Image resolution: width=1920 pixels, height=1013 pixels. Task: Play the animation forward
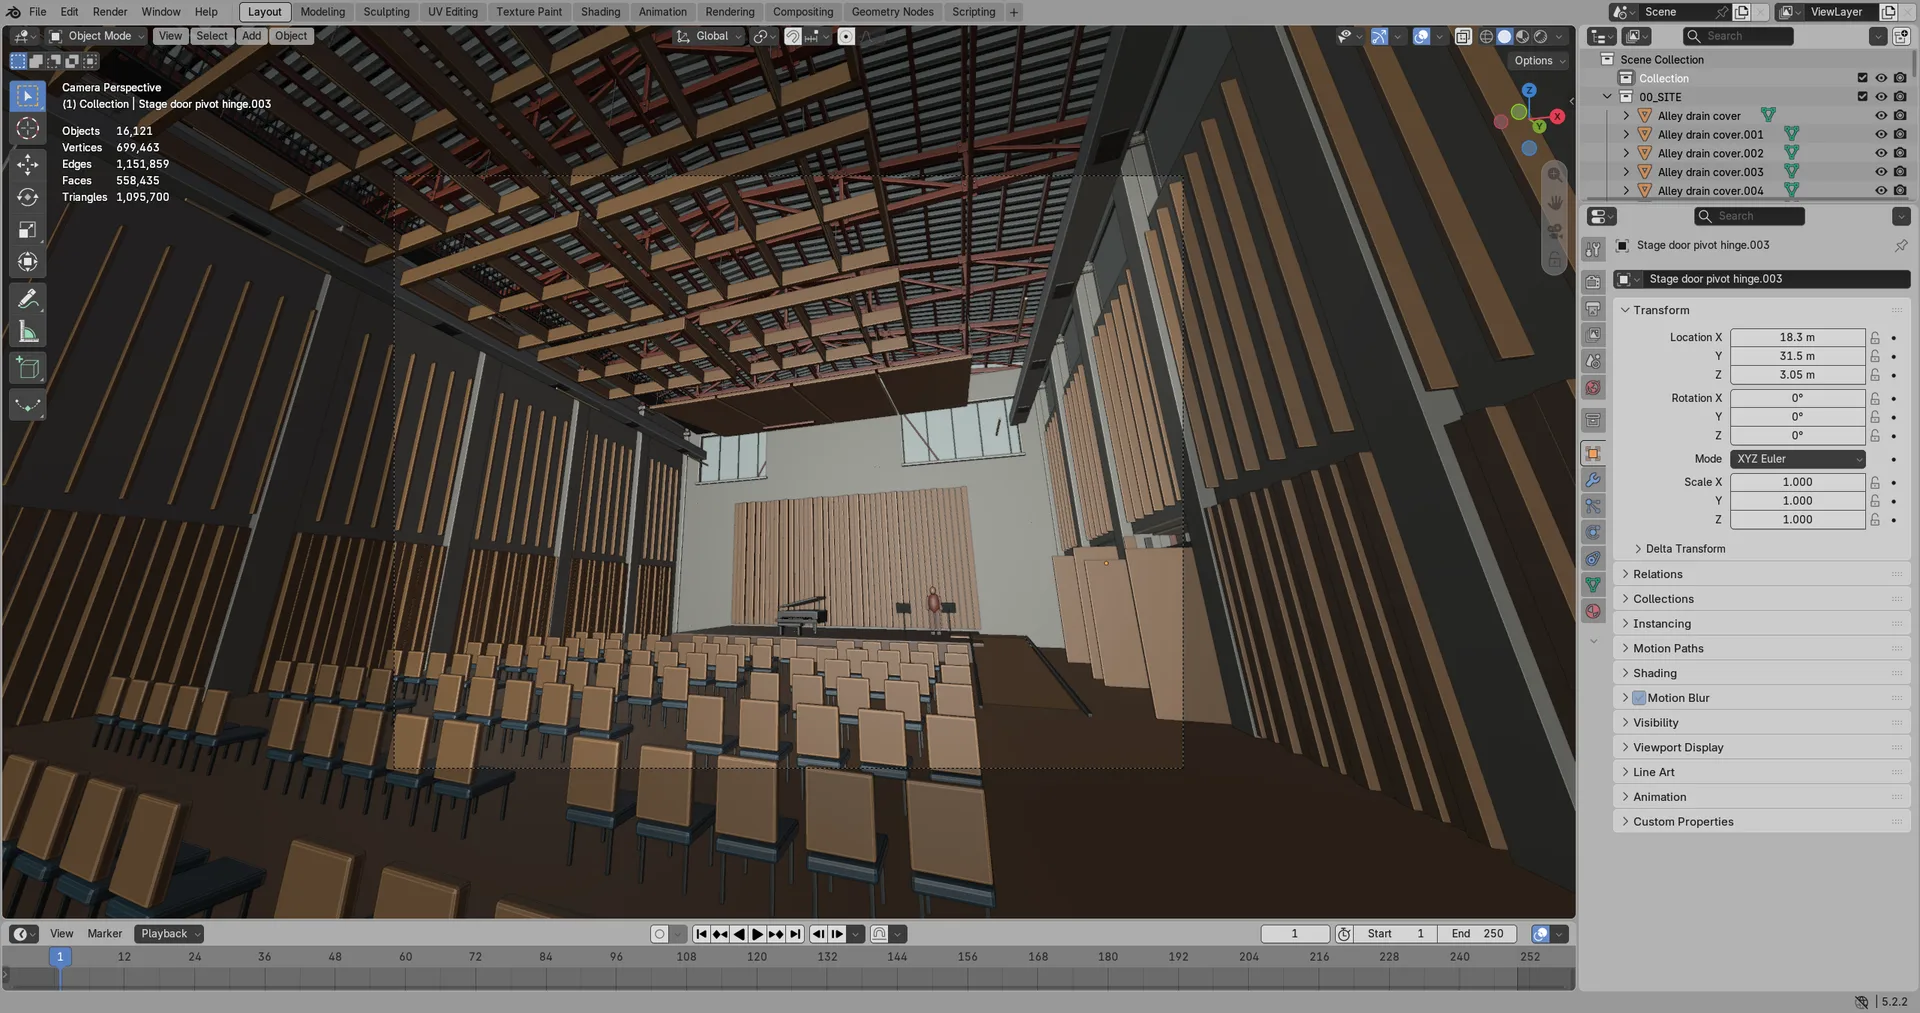coord(757,934)
